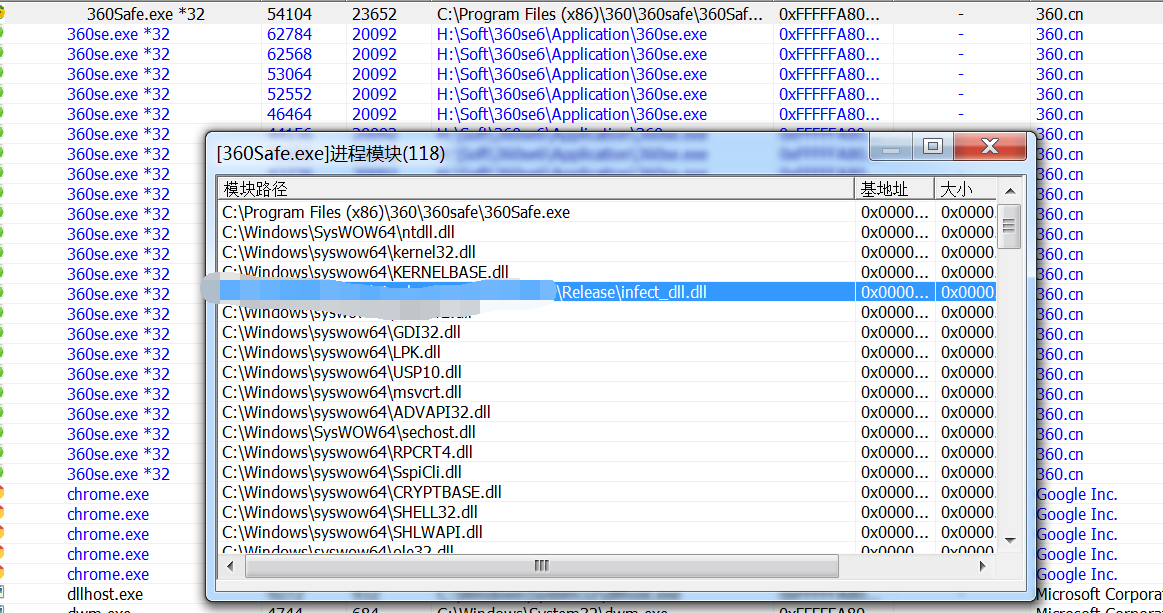1163x613 pixels.
Task: Select the CRYPTBASE.dll module row
Action: tap(607, 493)
